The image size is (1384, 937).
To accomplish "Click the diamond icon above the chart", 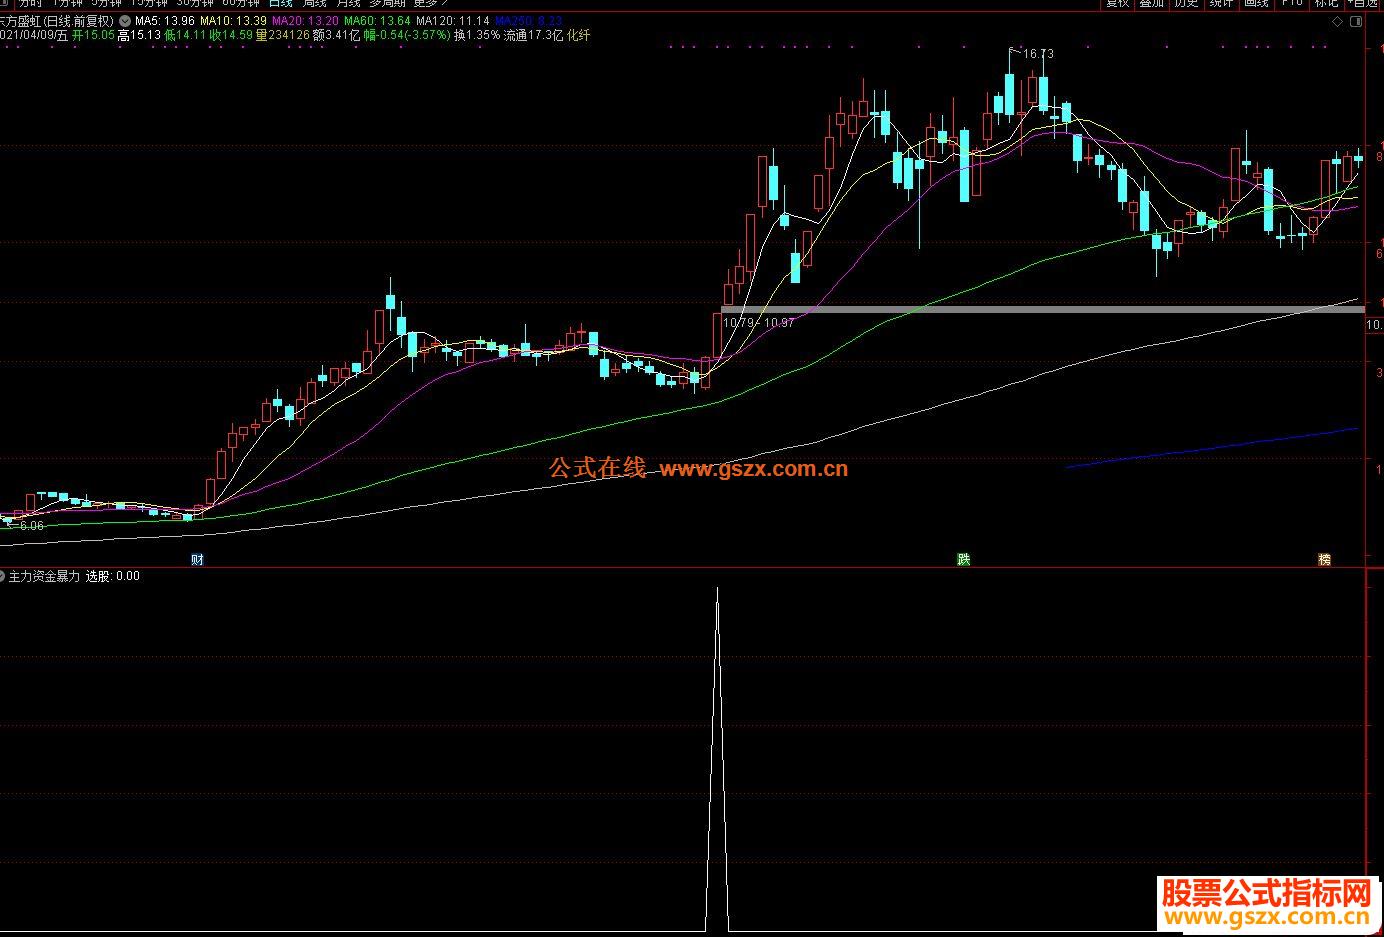I will point(1336,21).
